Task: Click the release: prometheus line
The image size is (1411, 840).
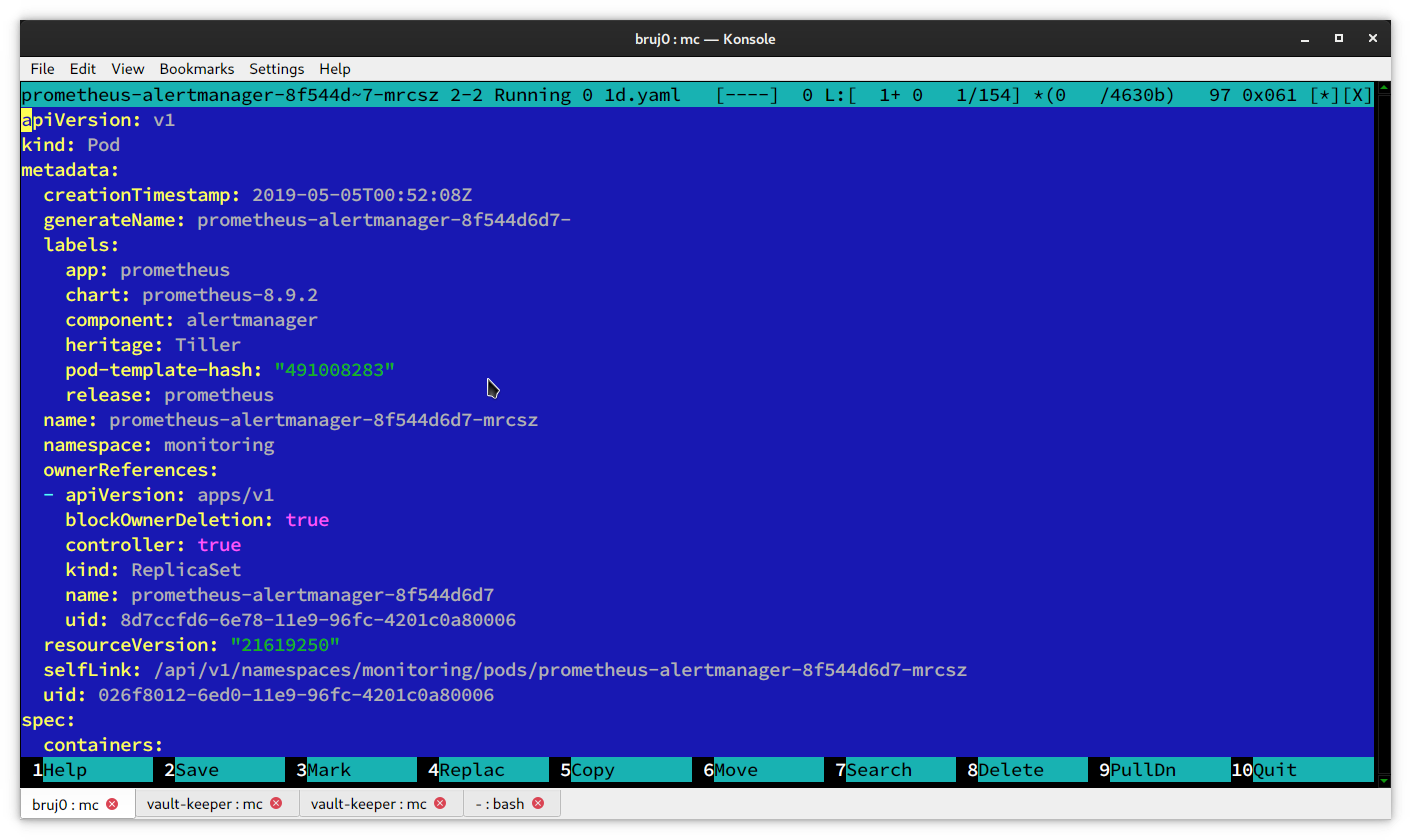Action: [170, 395]
